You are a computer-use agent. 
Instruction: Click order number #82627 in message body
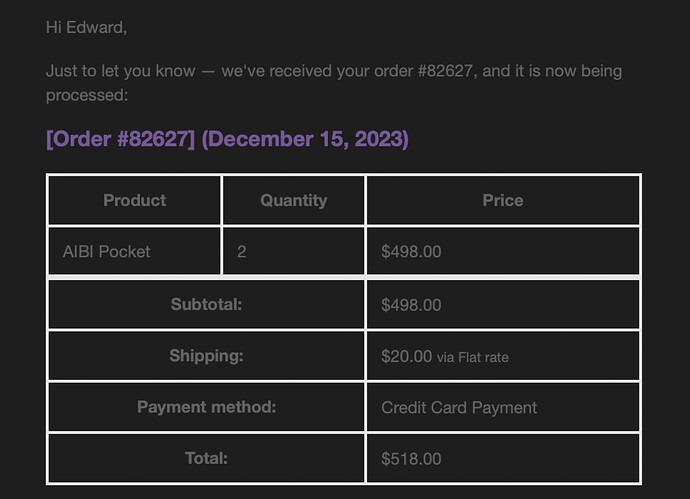[x=444, y=71]
